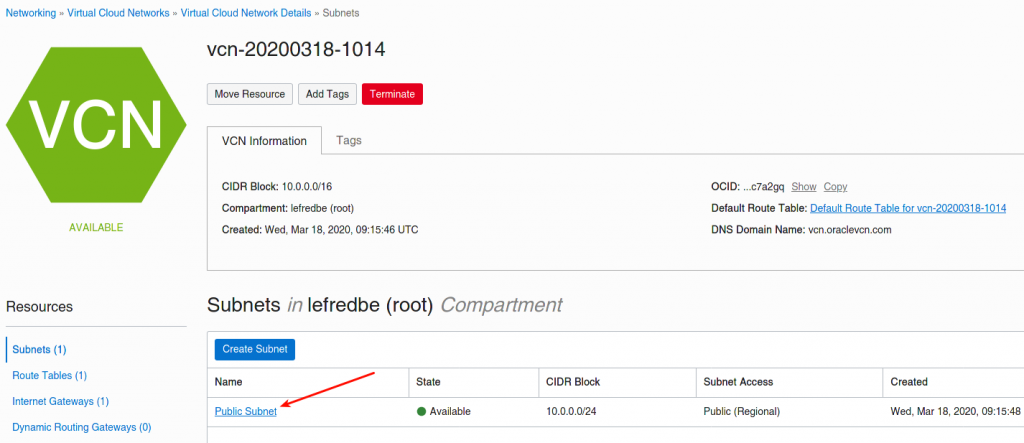Viewport: 1024px width, 443px height.
Task: Click the vcn-20200318-1014 title
Action: [296, 50]
